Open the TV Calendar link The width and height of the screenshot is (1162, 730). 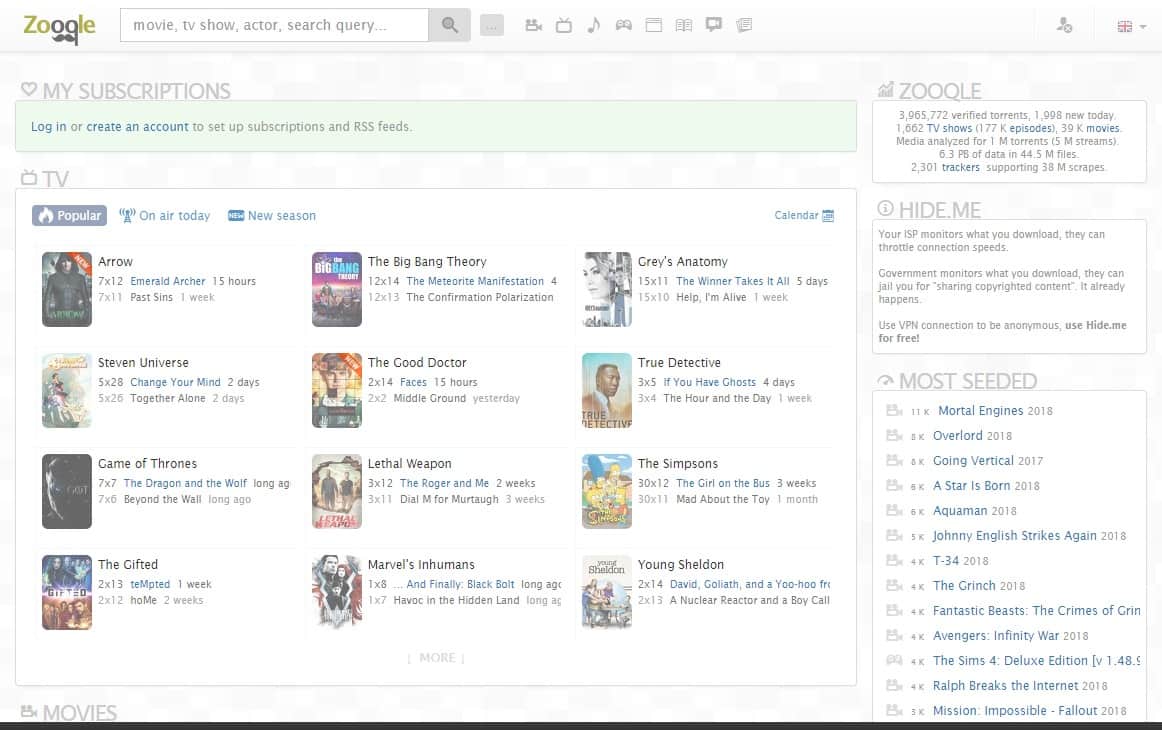tap(804, 216)
